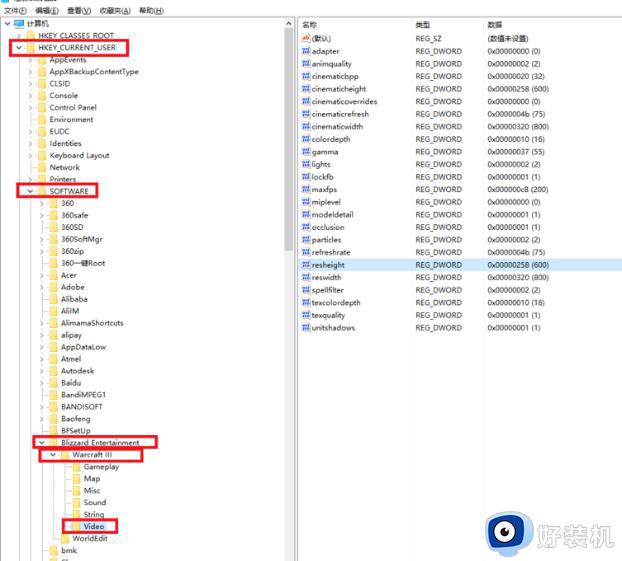Collapse the Warcraft III key
622x561 pixels.
[x=53, y=455]
